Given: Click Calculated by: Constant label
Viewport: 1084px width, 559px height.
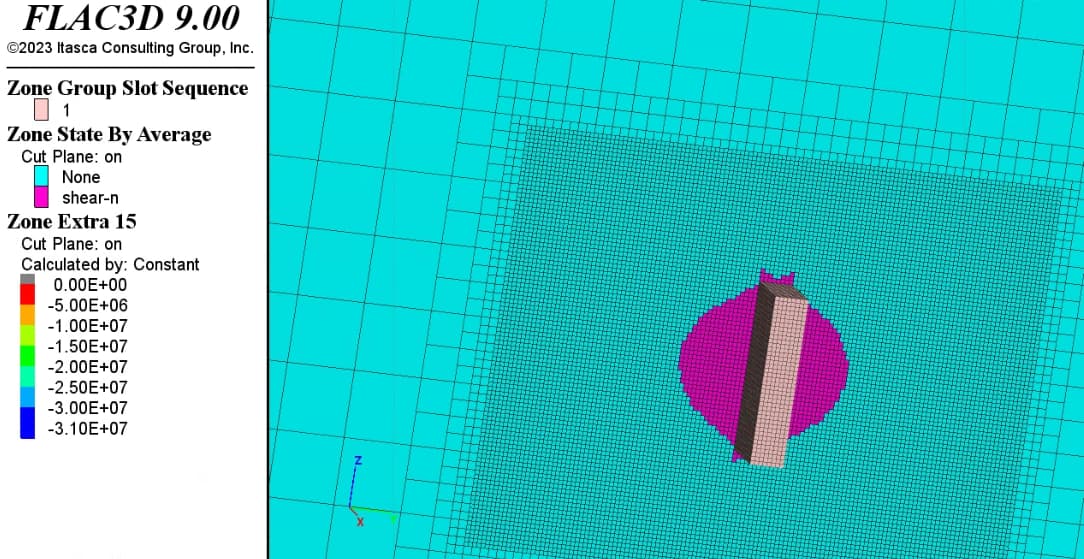Looking at the screenshot, I should click(x=110, y=264).
